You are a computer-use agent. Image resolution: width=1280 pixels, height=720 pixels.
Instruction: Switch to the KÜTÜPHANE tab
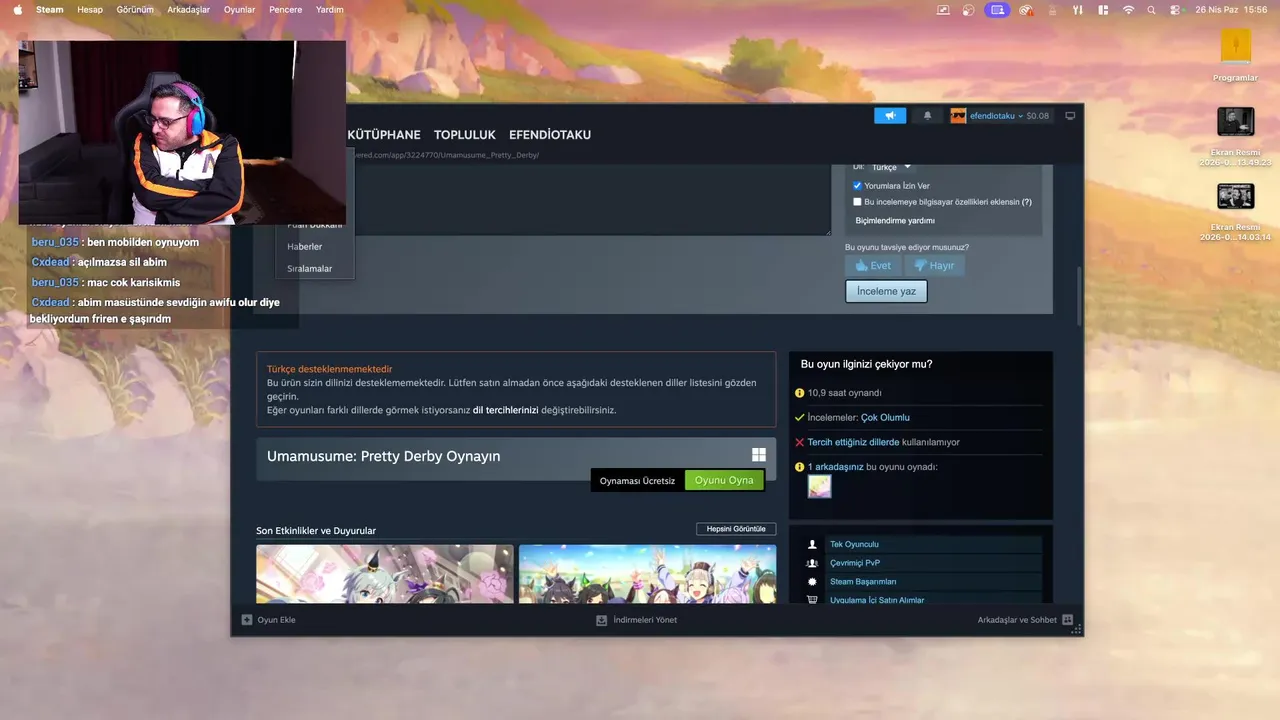pos(384,135)
